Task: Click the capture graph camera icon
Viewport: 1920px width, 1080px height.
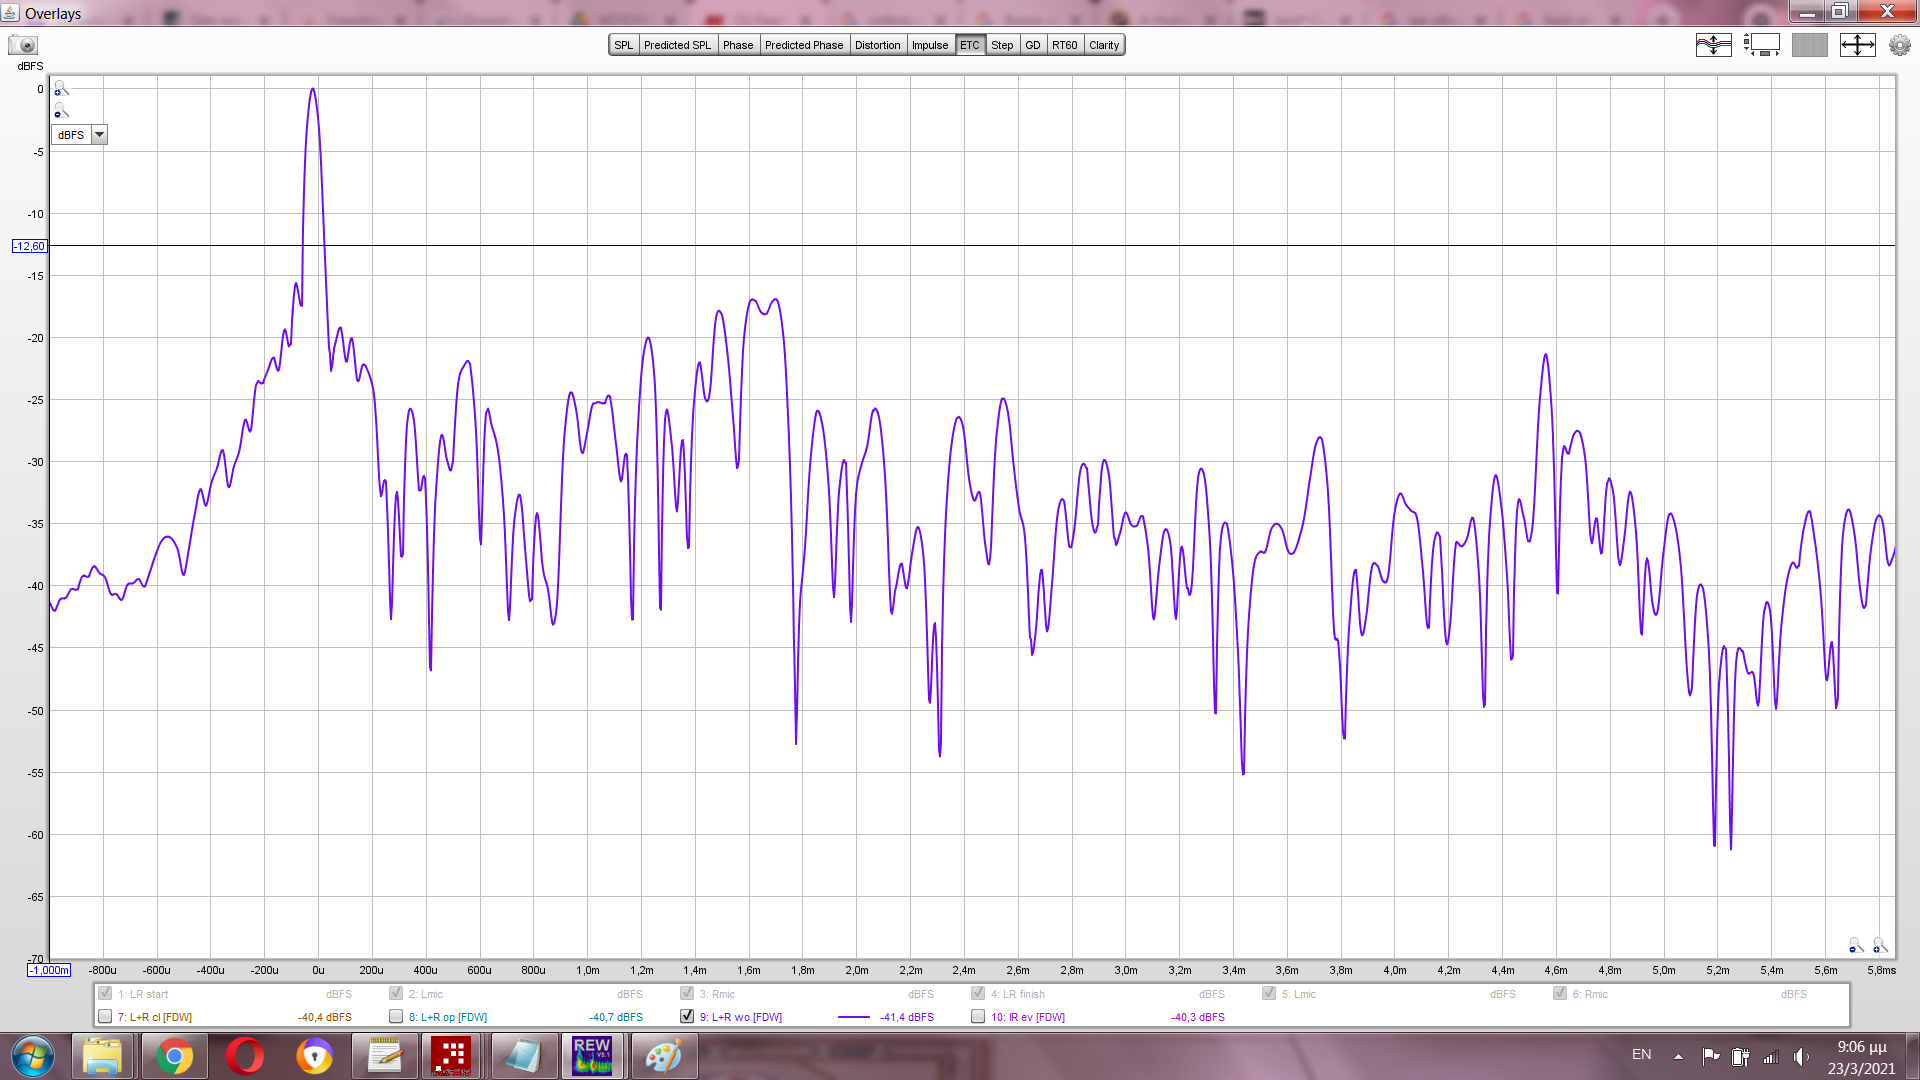Action: tap(22, 45)
